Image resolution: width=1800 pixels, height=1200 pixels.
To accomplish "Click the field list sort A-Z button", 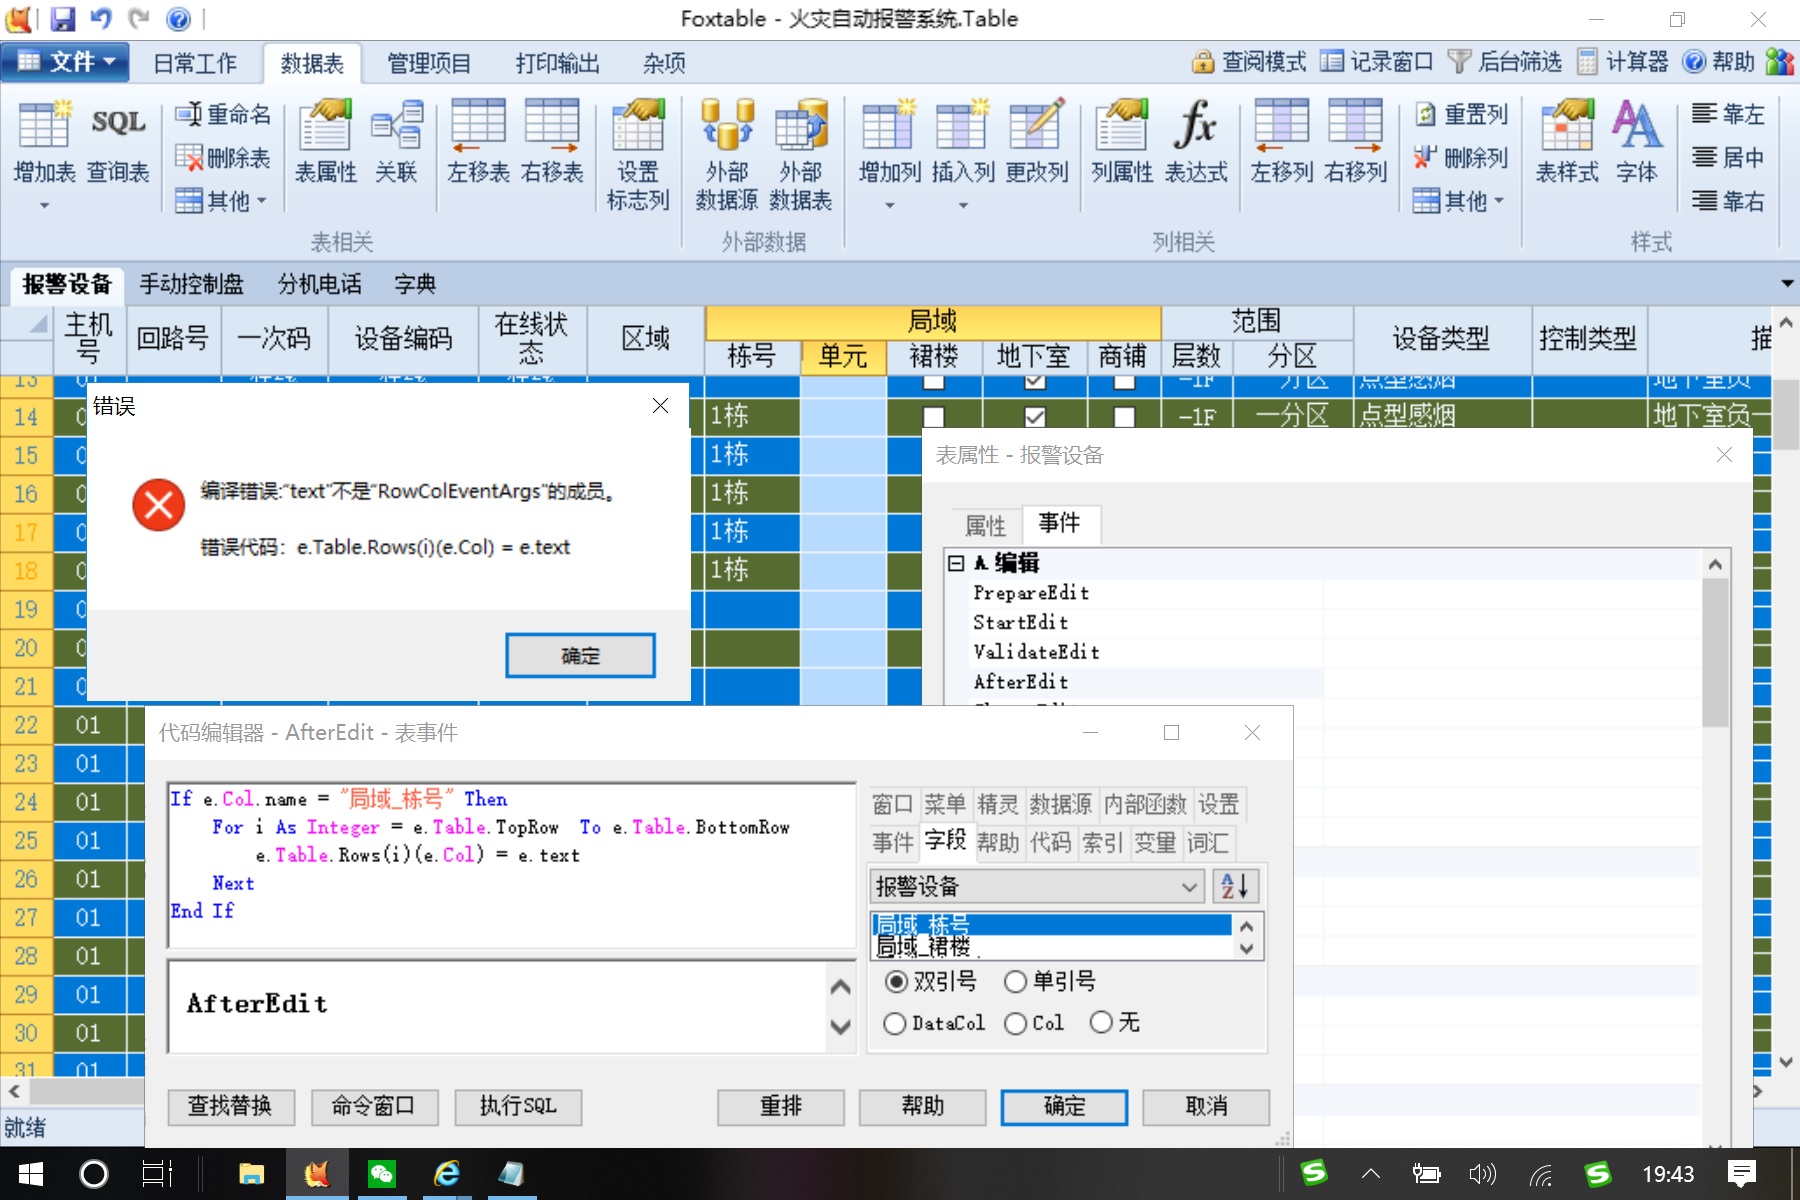I will 1235,887.
